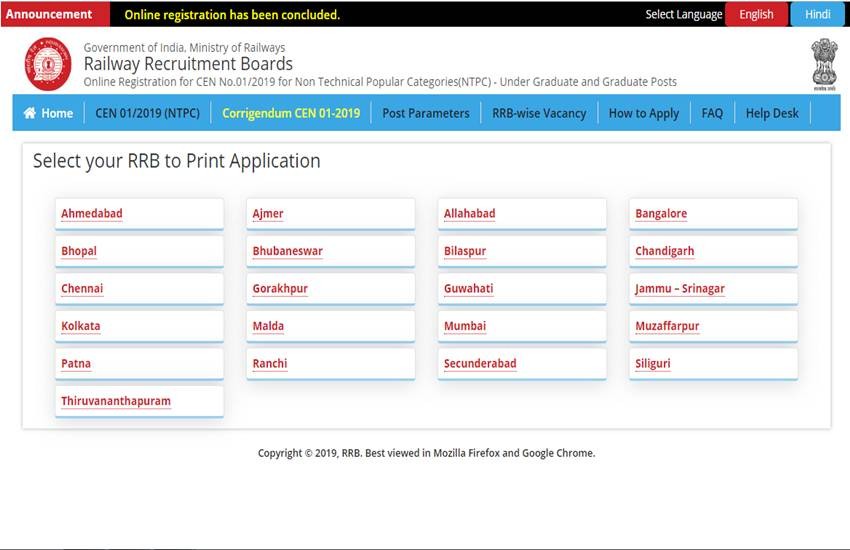Click the Indian Railways logo
The width and height of the screenshot is (850, 550).
(x=48, y=65)
